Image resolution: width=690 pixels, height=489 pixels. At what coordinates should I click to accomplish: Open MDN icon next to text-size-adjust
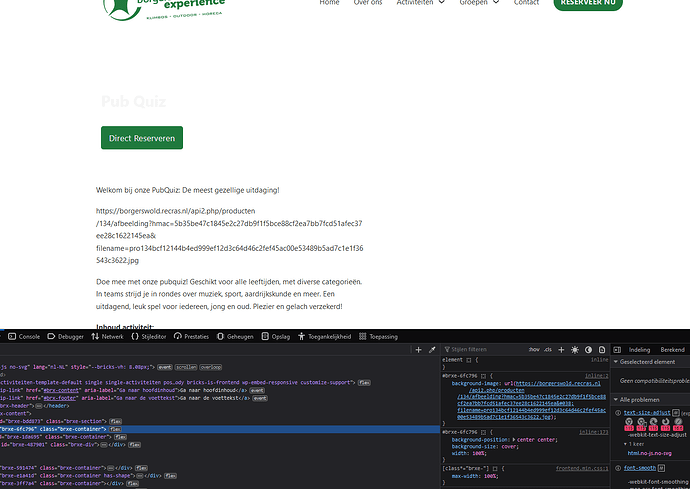(676, 413)
